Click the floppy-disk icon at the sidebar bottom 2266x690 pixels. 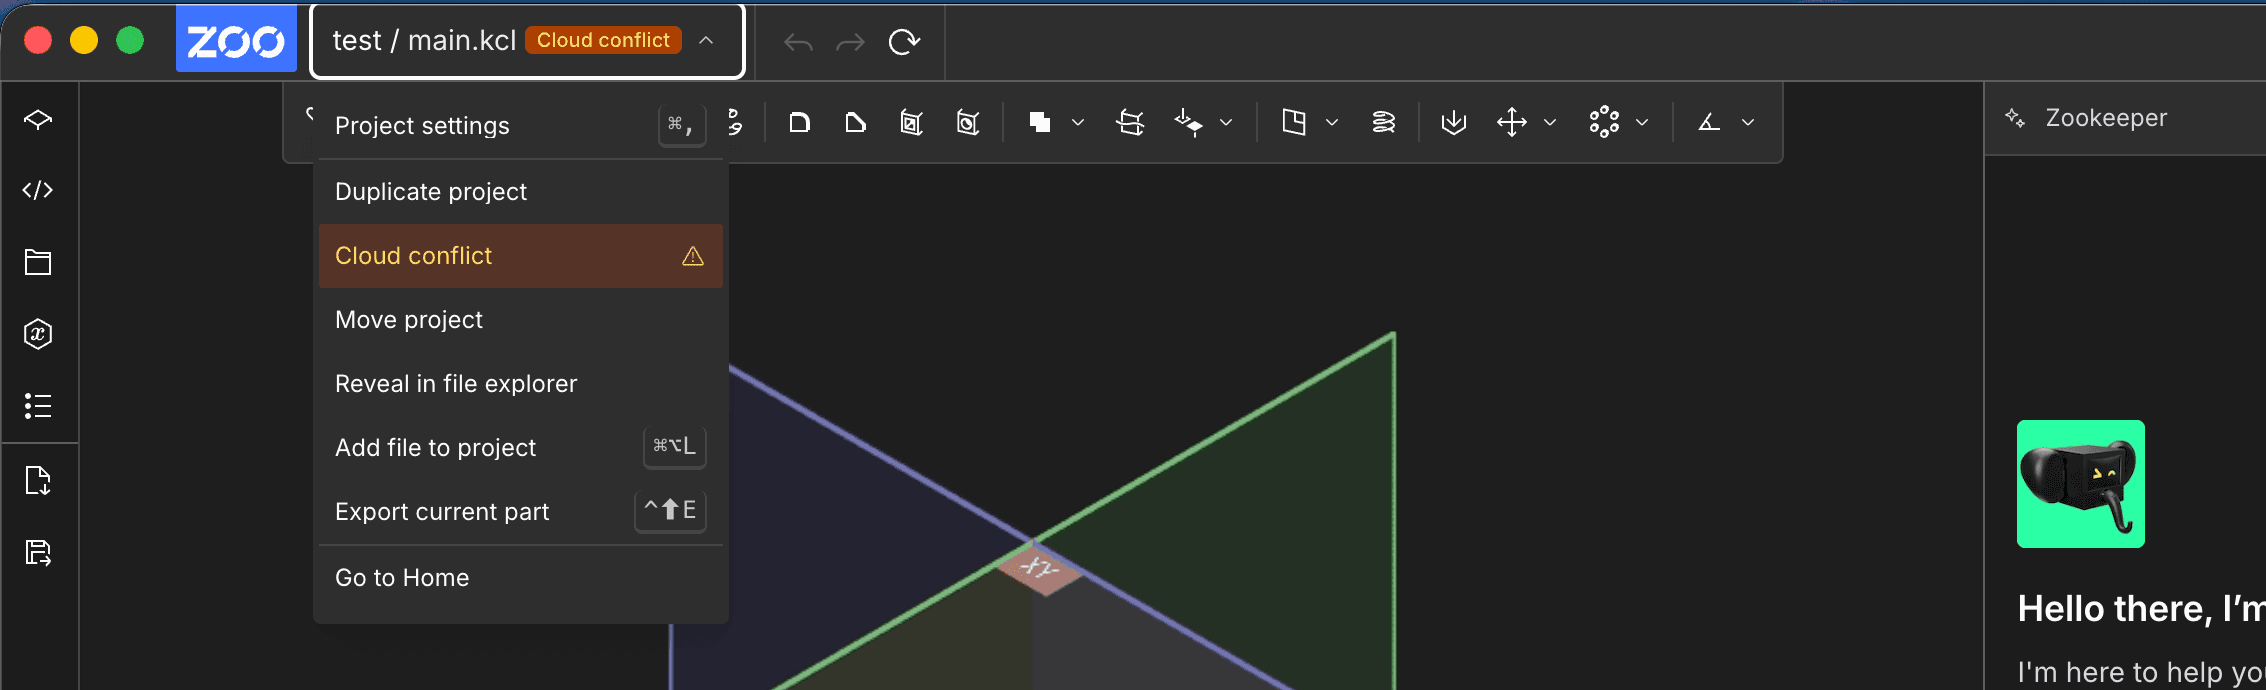click(x=38, y=553)
